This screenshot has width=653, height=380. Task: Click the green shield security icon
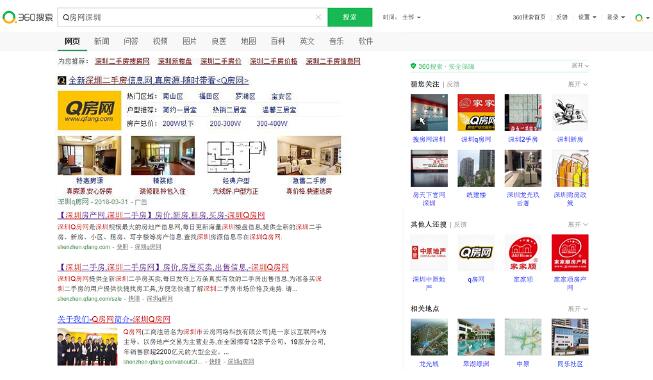(413, 66)
